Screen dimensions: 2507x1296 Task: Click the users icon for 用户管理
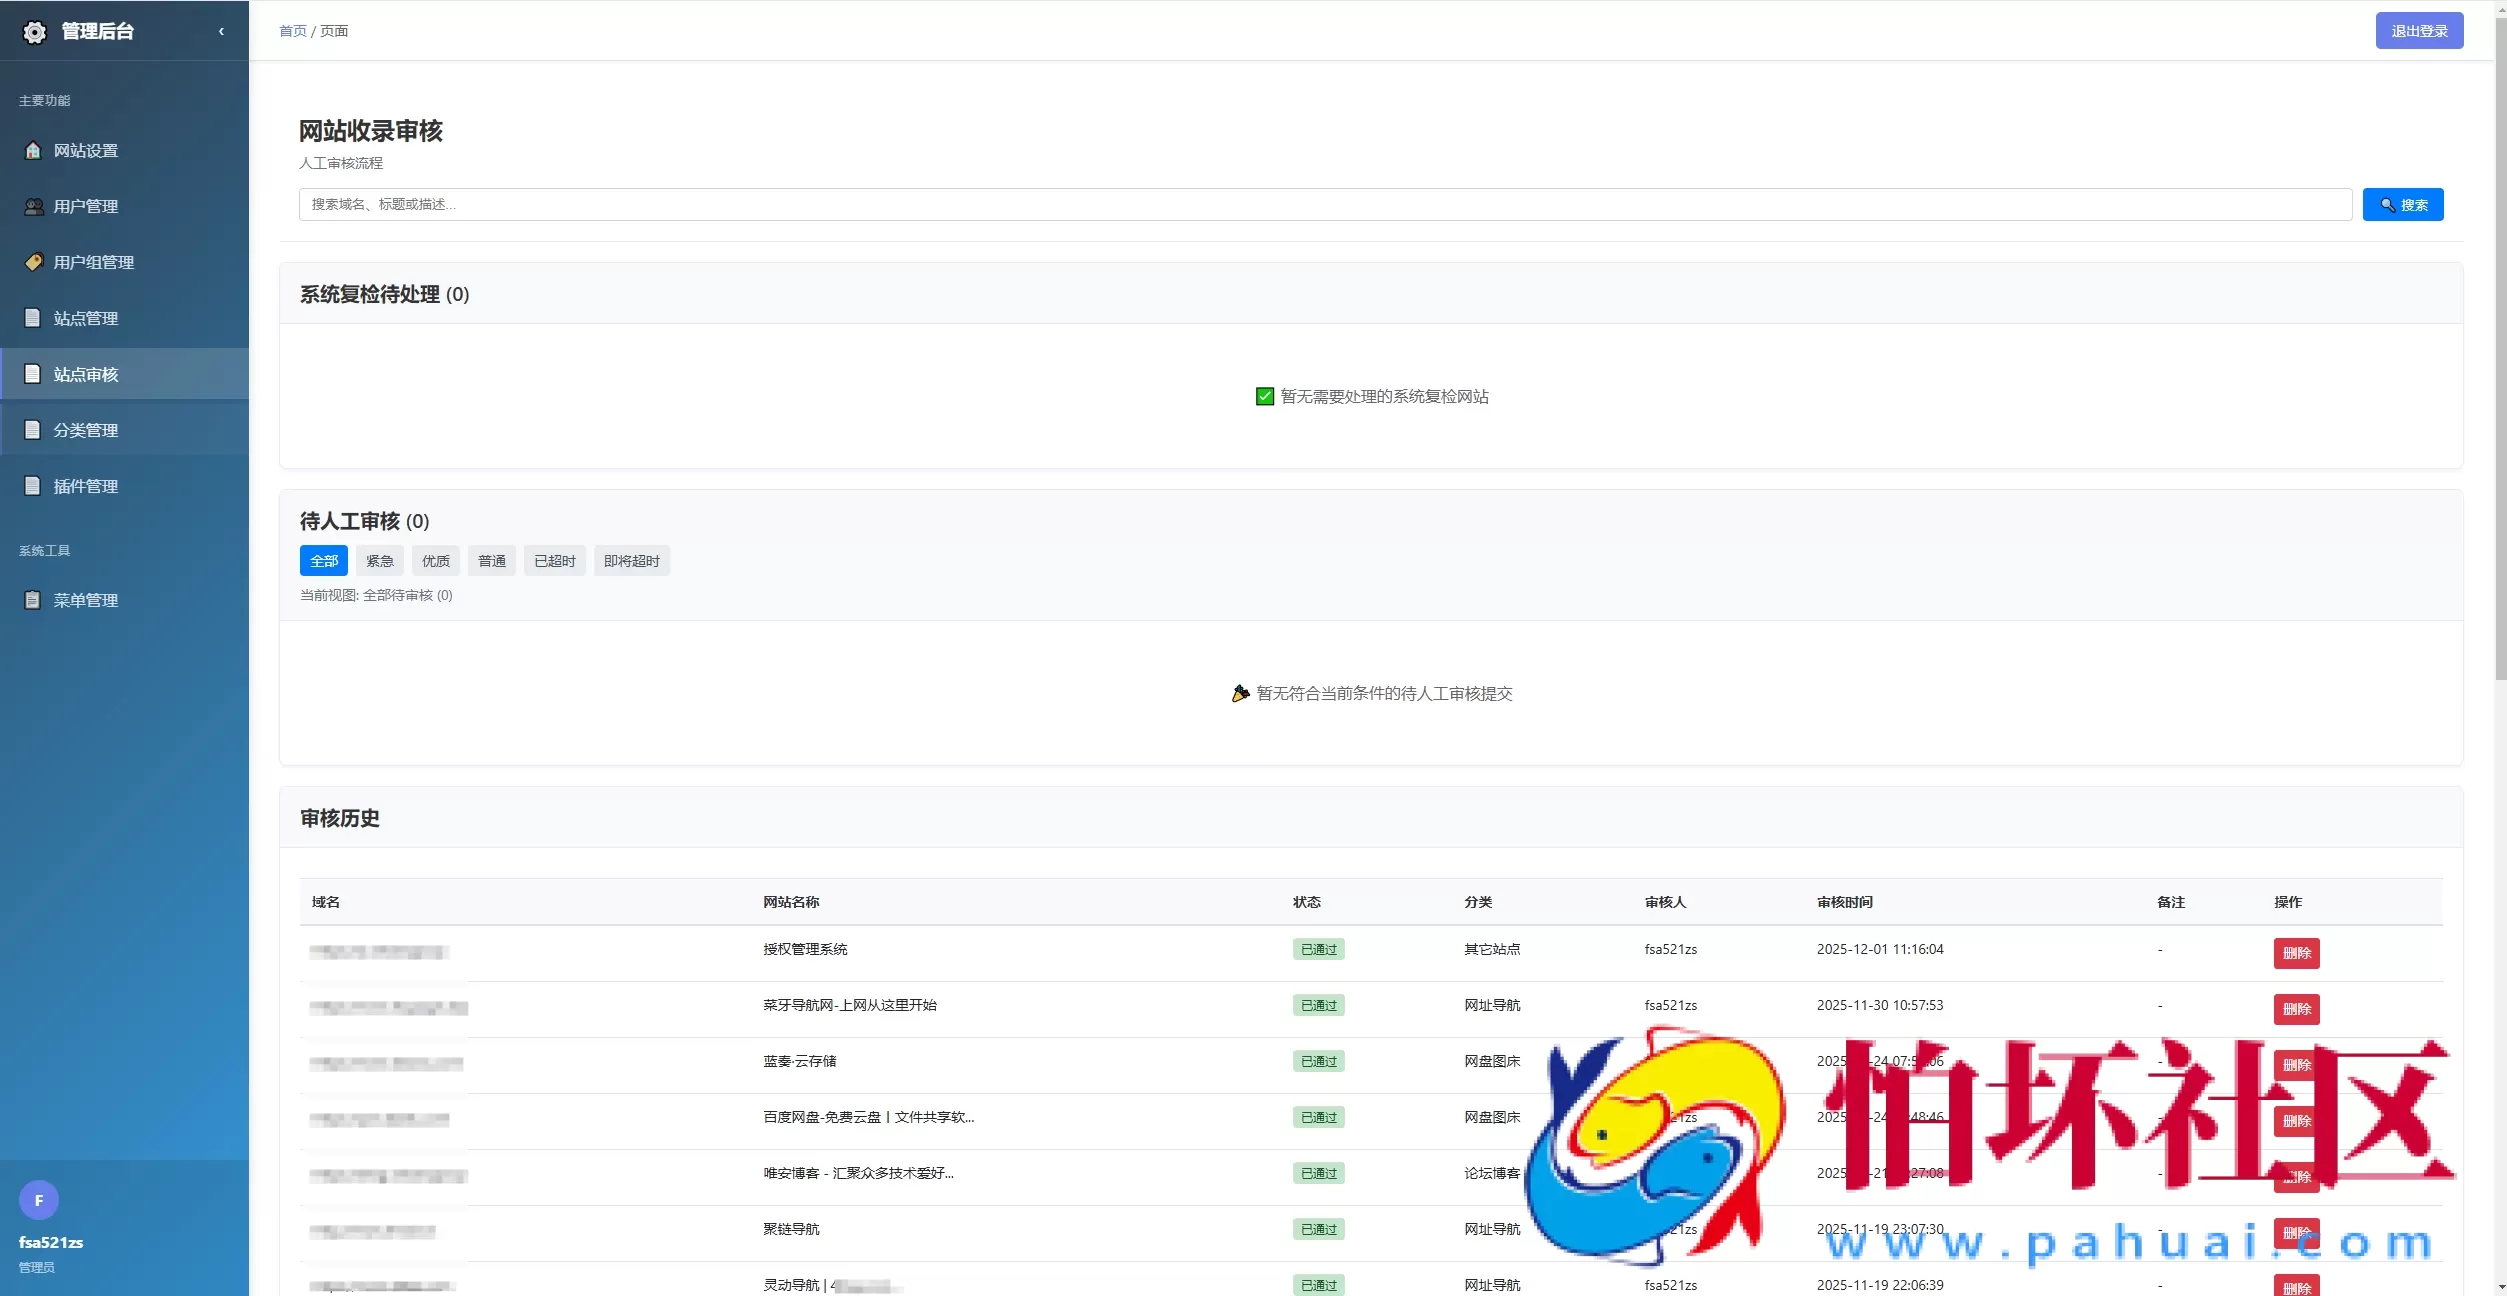click(x=33, y=206)
